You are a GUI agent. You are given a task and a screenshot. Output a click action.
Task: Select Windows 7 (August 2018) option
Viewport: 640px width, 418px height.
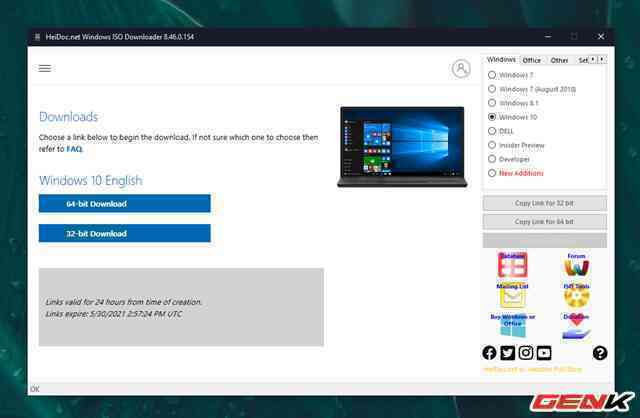pyautogui.click(x=492, y=89)
